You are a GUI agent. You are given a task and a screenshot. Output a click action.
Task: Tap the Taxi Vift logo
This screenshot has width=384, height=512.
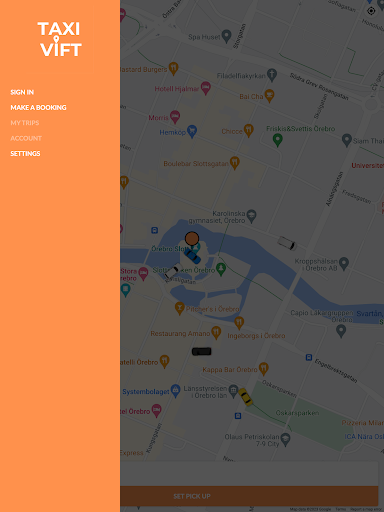pos(60,39)
